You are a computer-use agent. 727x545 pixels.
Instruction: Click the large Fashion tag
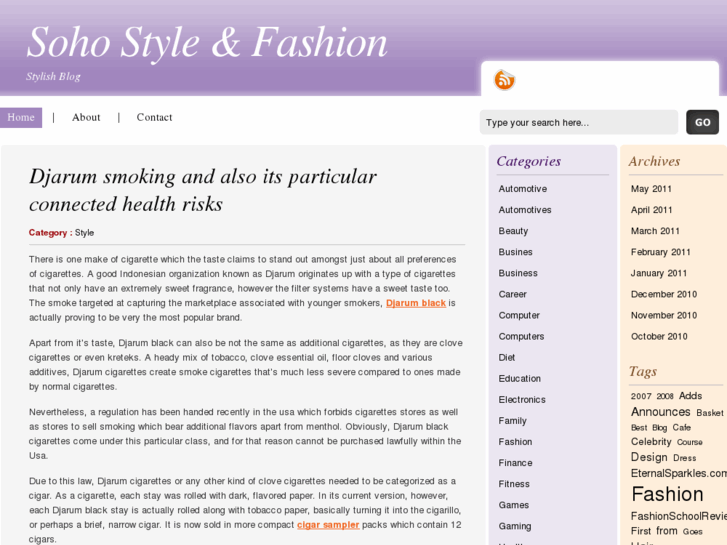[667, 494]
